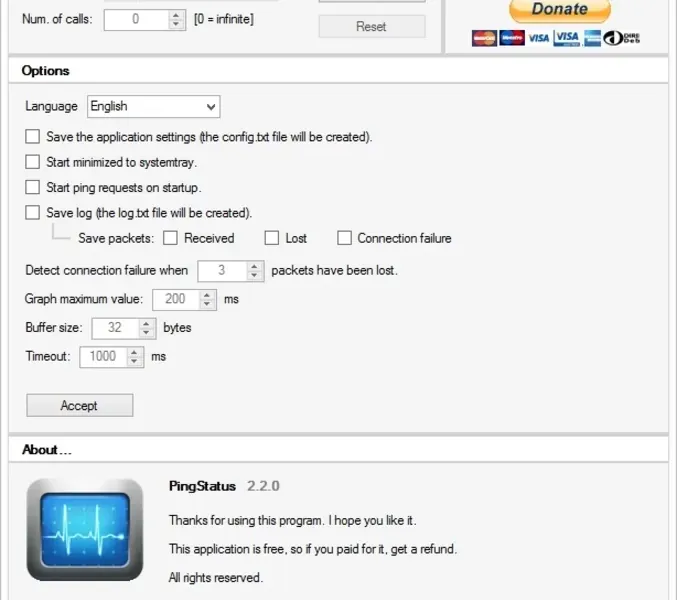Increase the Buffer size value

(146, 324)
